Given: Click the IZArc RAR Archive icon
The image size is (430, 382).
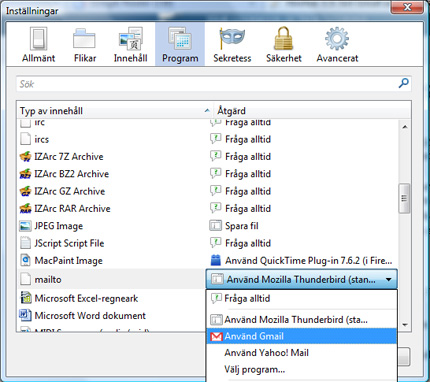Looking at the screenshot, I should [26, 209].
